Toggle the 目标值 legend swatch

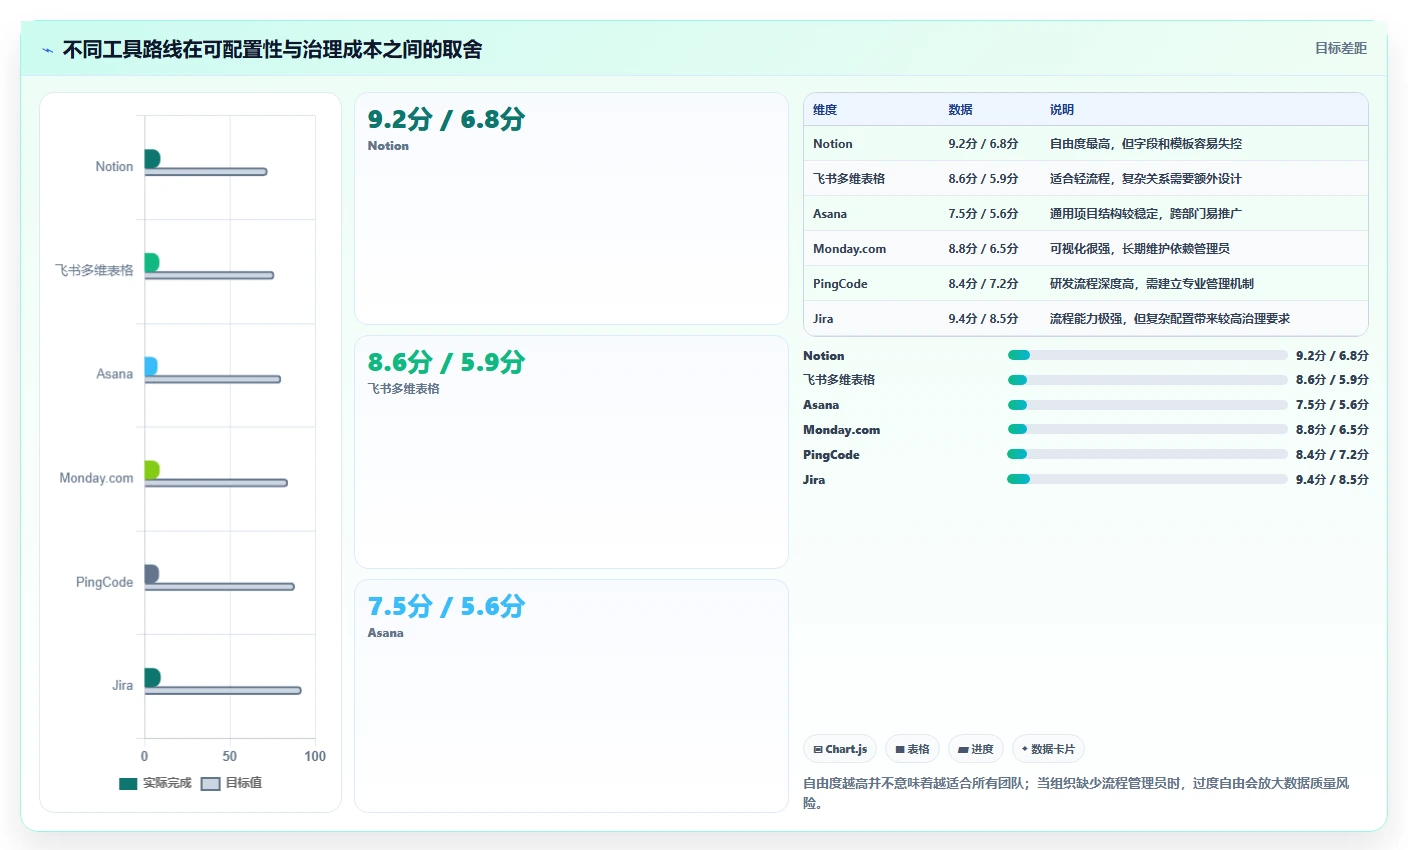[x=210, y=783]
